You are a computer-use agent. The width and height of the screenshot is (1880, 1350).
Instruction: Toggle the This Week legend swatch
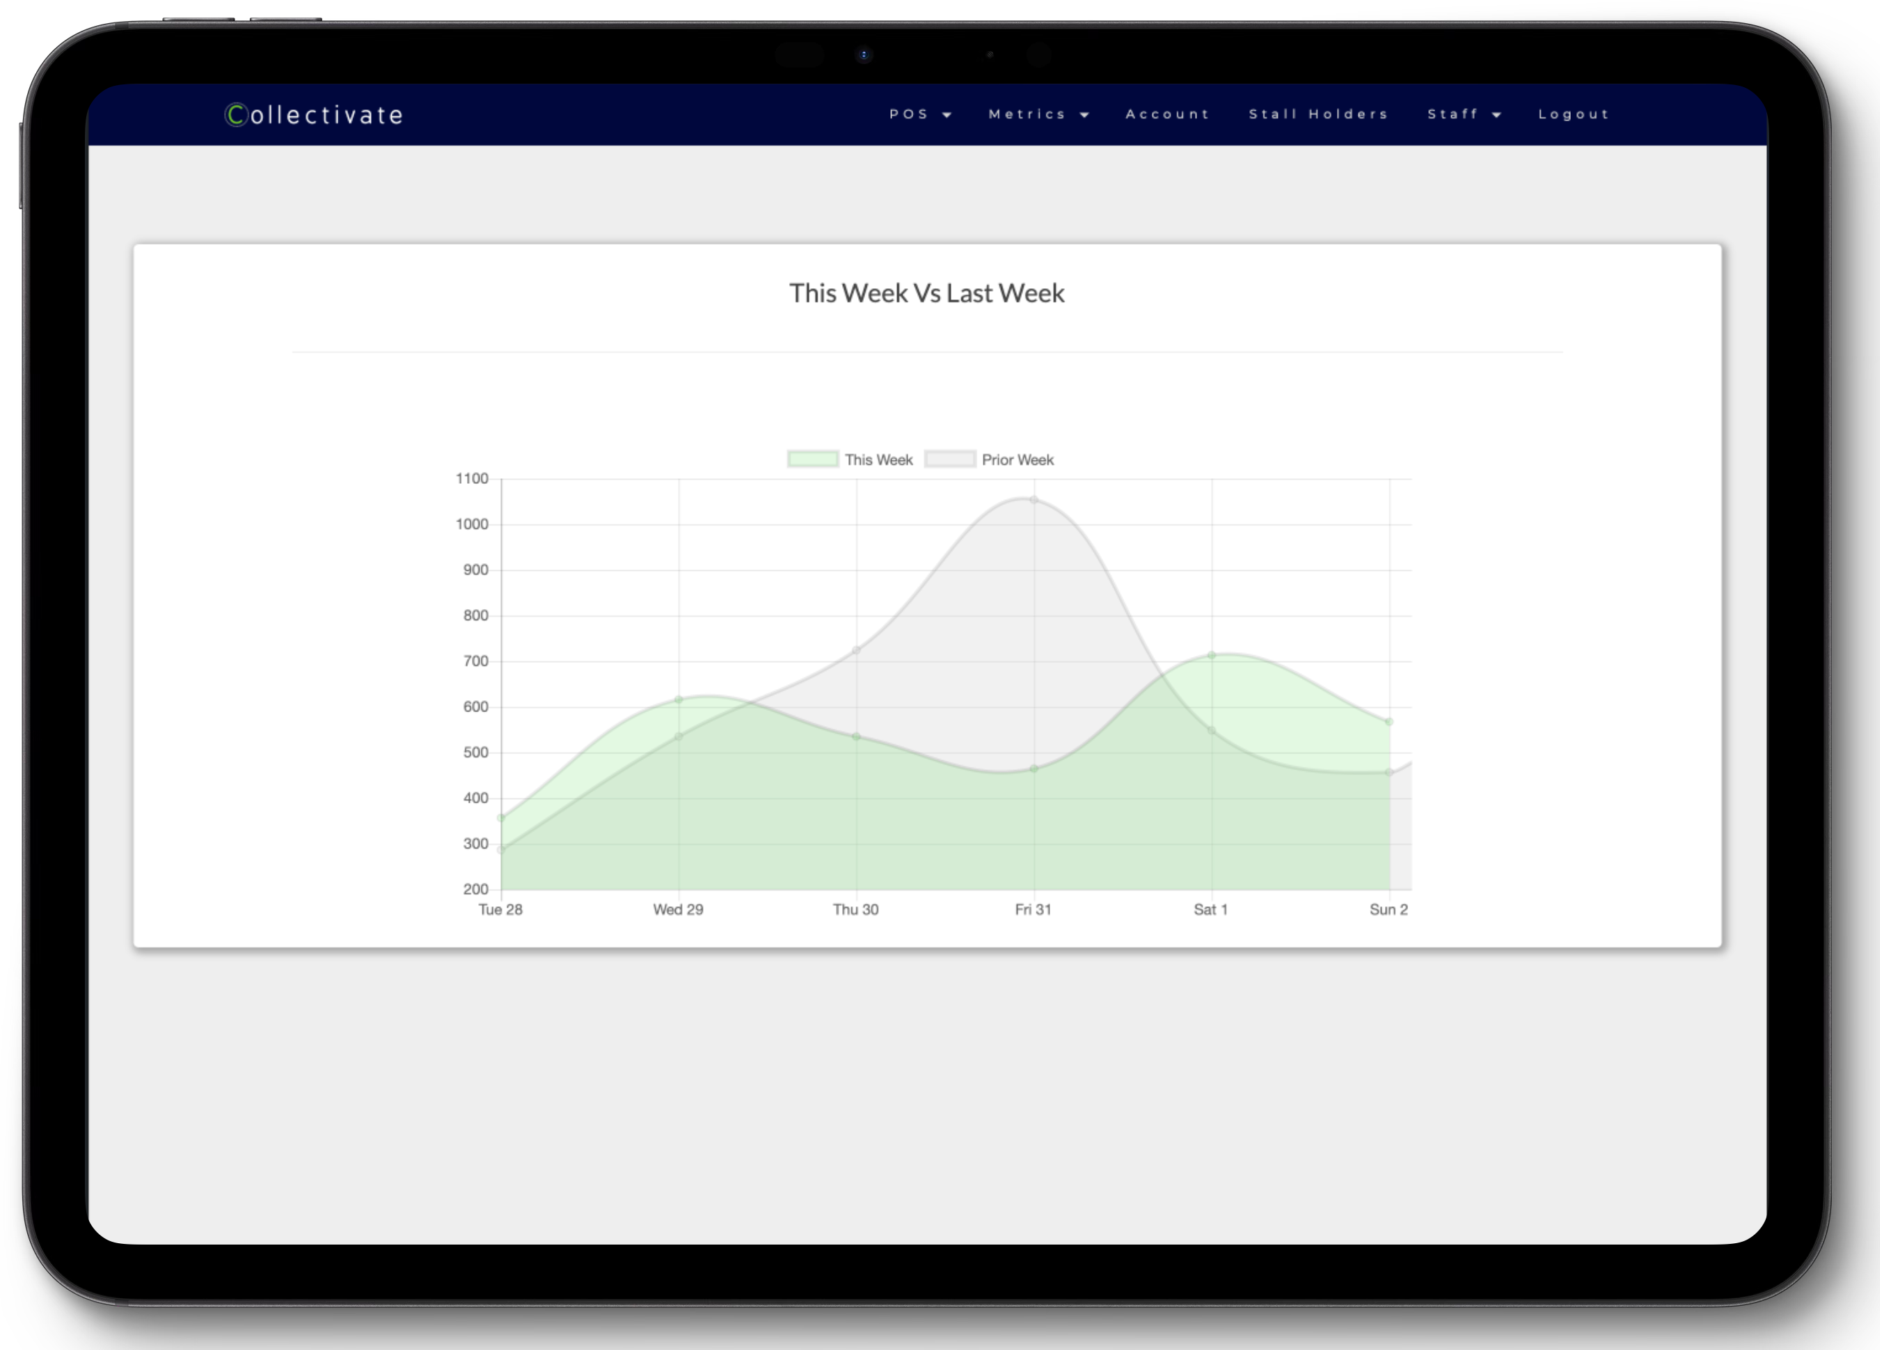[812, 459]
